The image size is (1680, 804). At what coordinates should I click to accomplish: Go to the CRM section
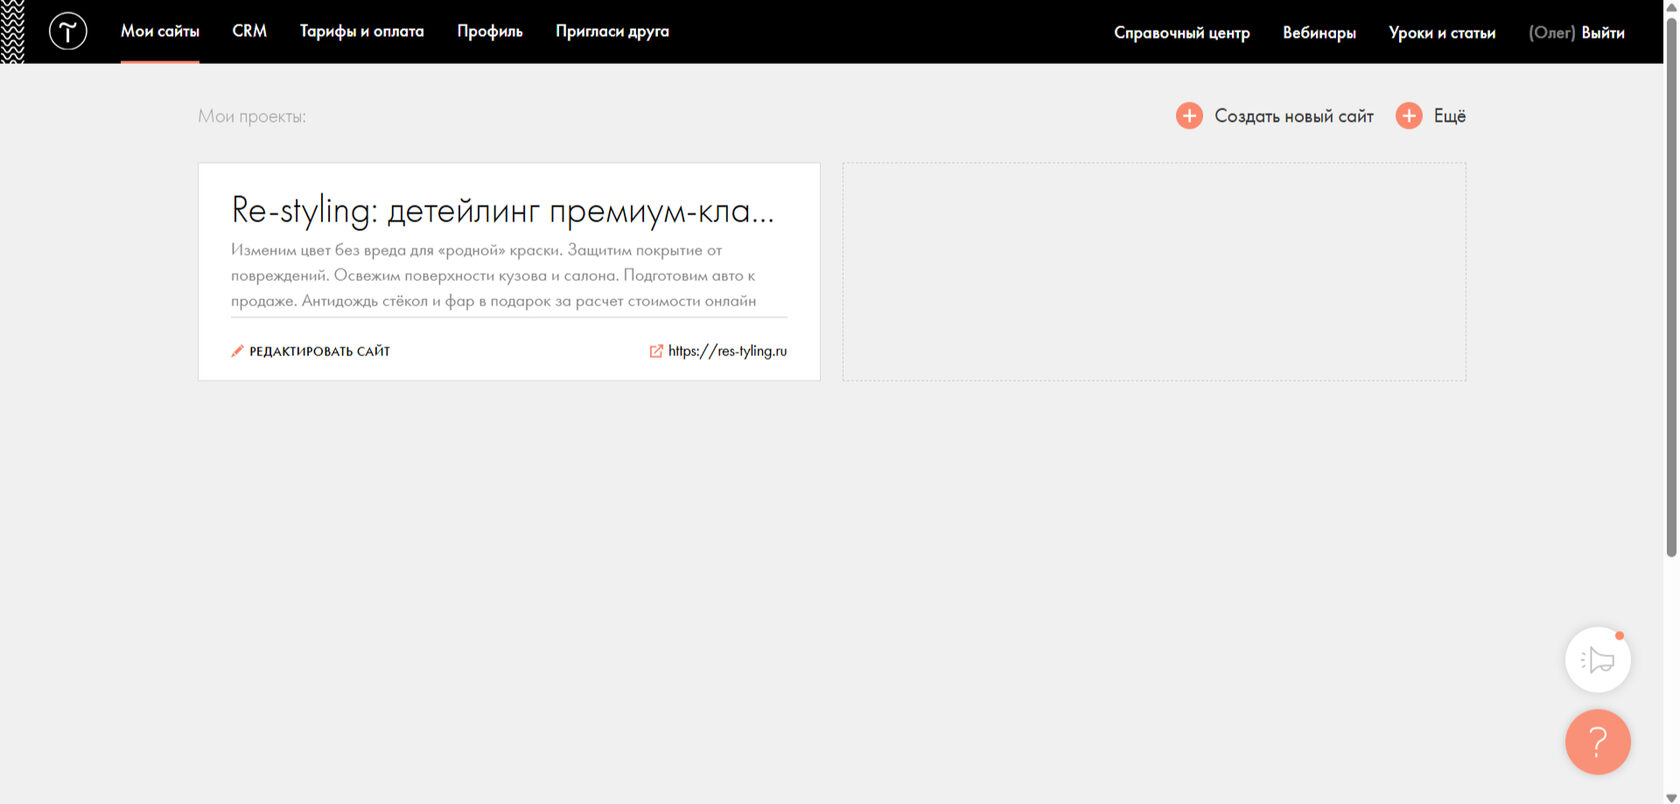(x=250, y=31)
